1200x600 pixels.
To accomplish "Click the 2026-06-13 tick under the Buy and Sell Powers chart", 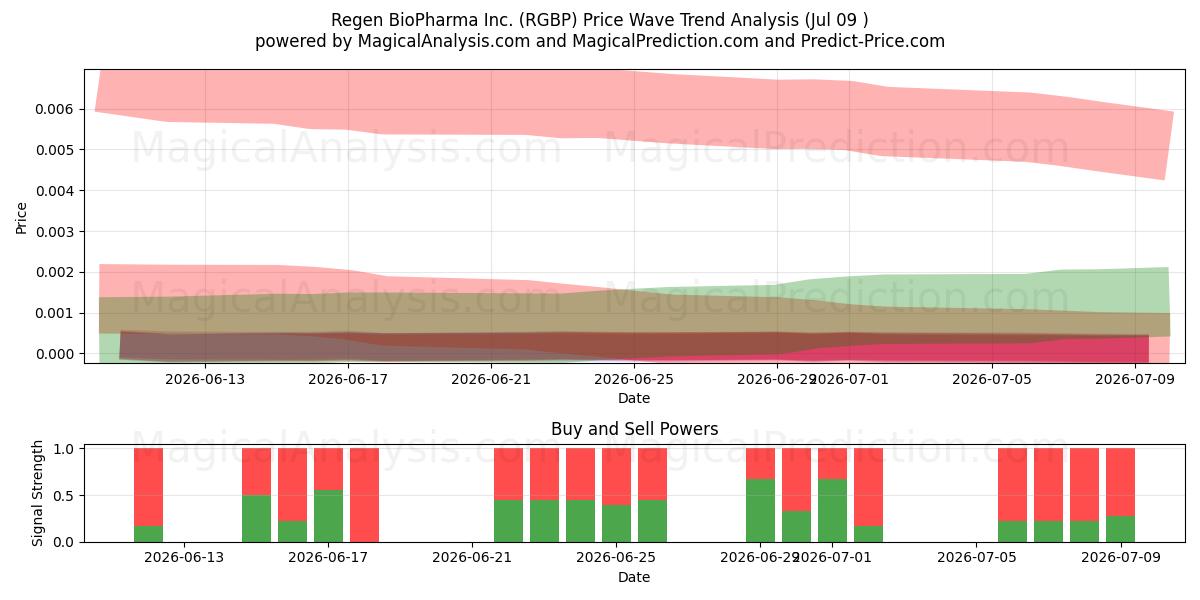I will pyautogui.click(x=184, y=558).
